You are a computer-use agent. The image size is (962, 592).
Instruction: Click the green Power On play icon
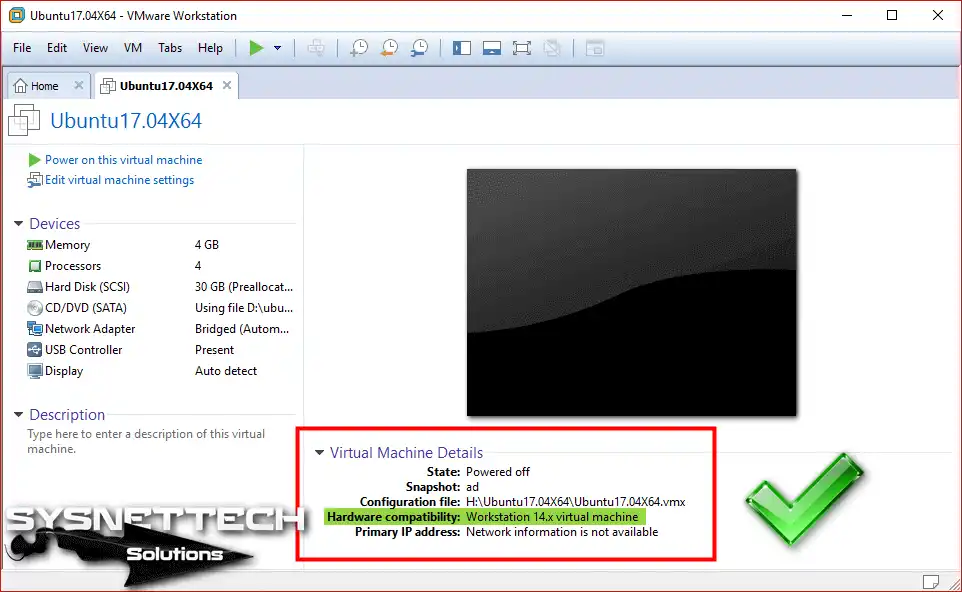pyautogui.click(x=256, y=48)
